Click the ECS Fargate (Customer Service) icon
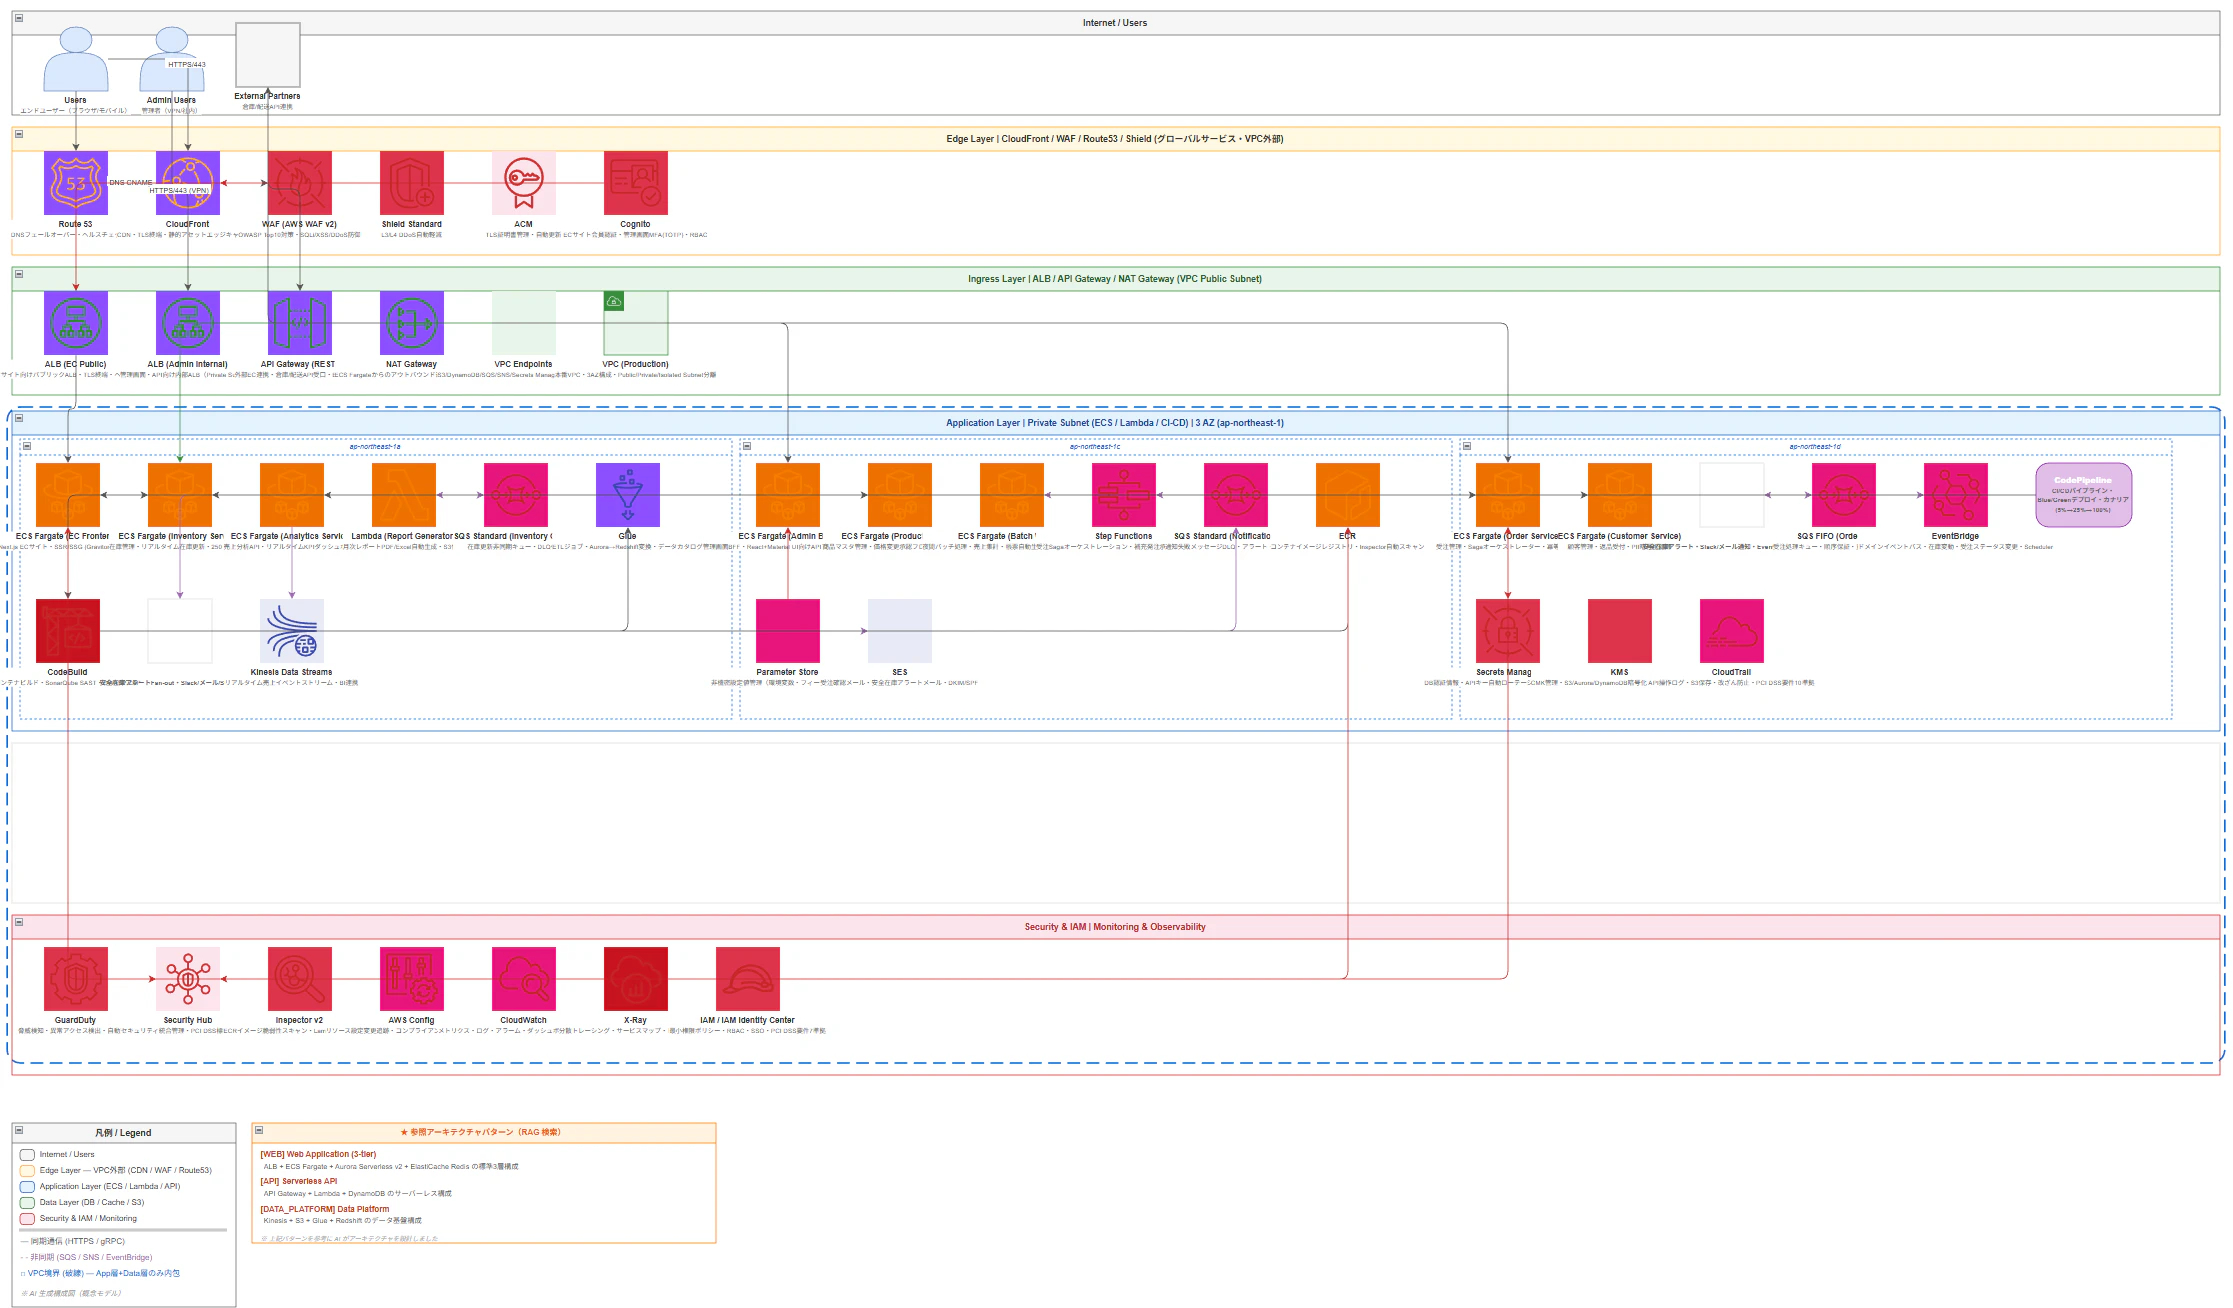This screenshot has width=2233, height=1308. pos(1620,495)
